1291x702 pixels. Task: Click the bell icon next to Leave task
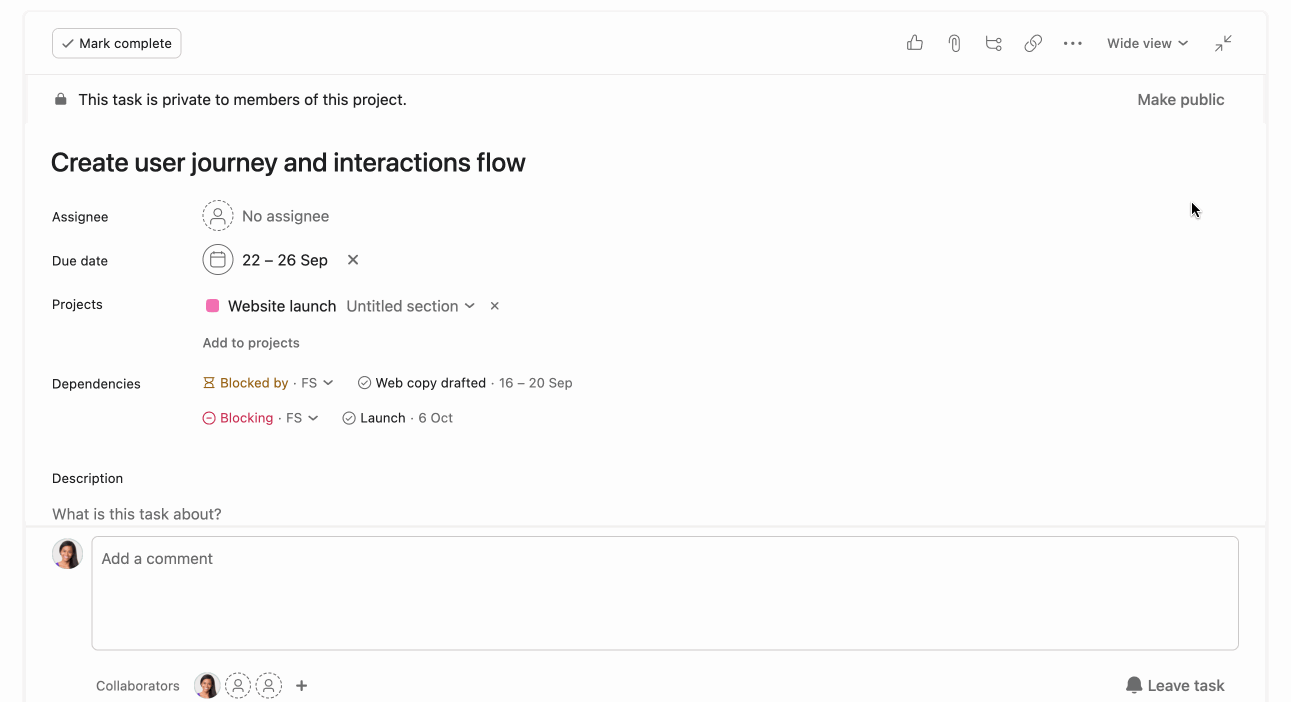pos(1134,685)
